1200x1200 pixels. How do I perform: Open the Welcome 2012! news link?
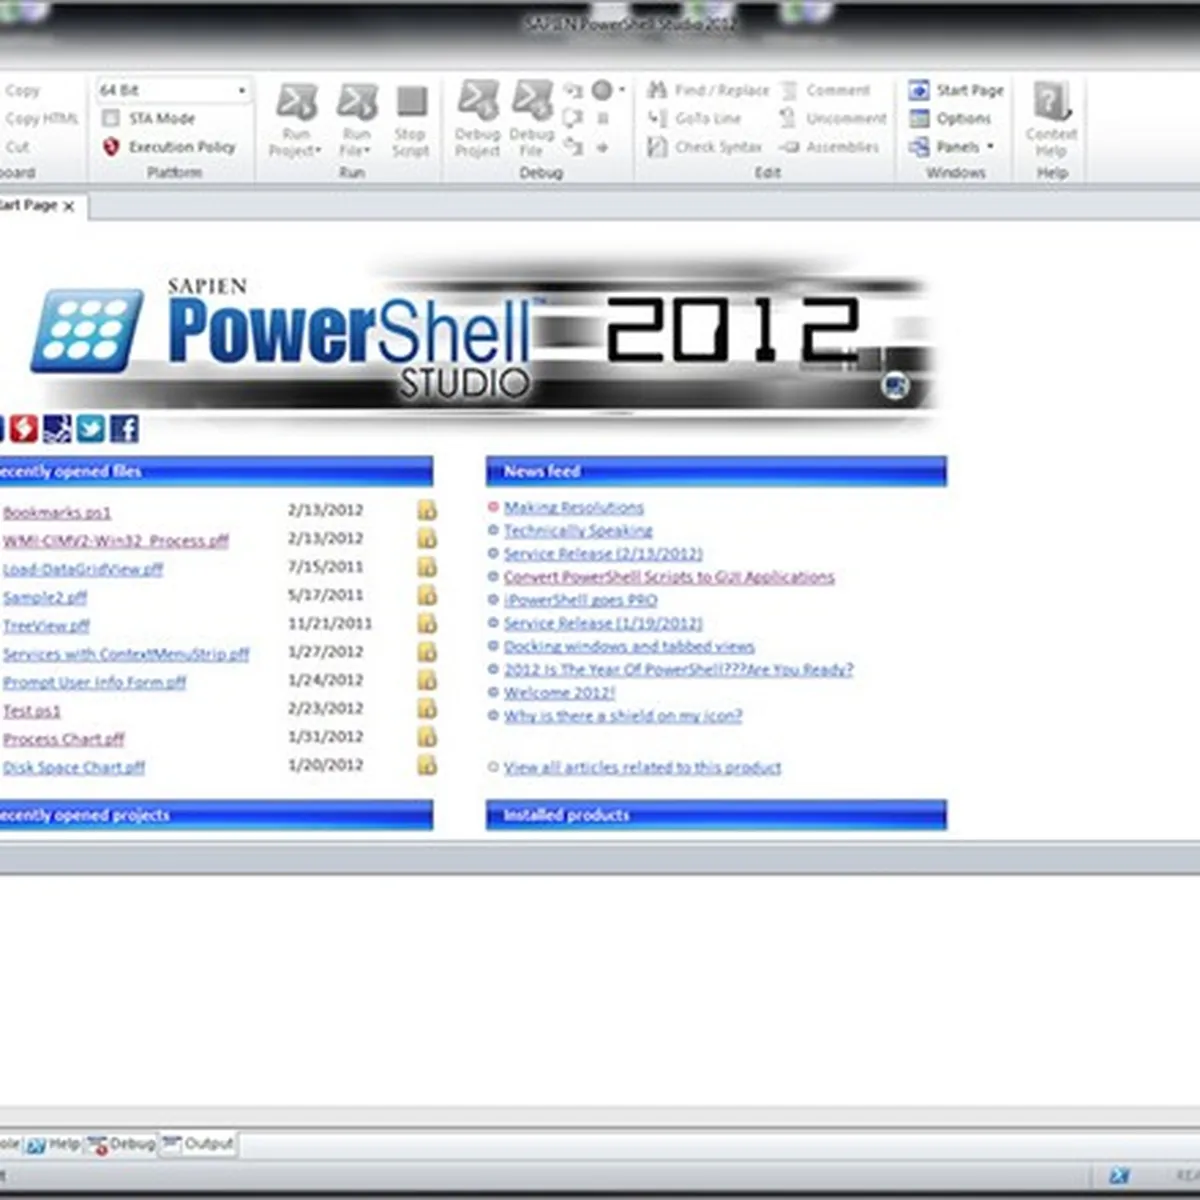click(x=559, y=692)
